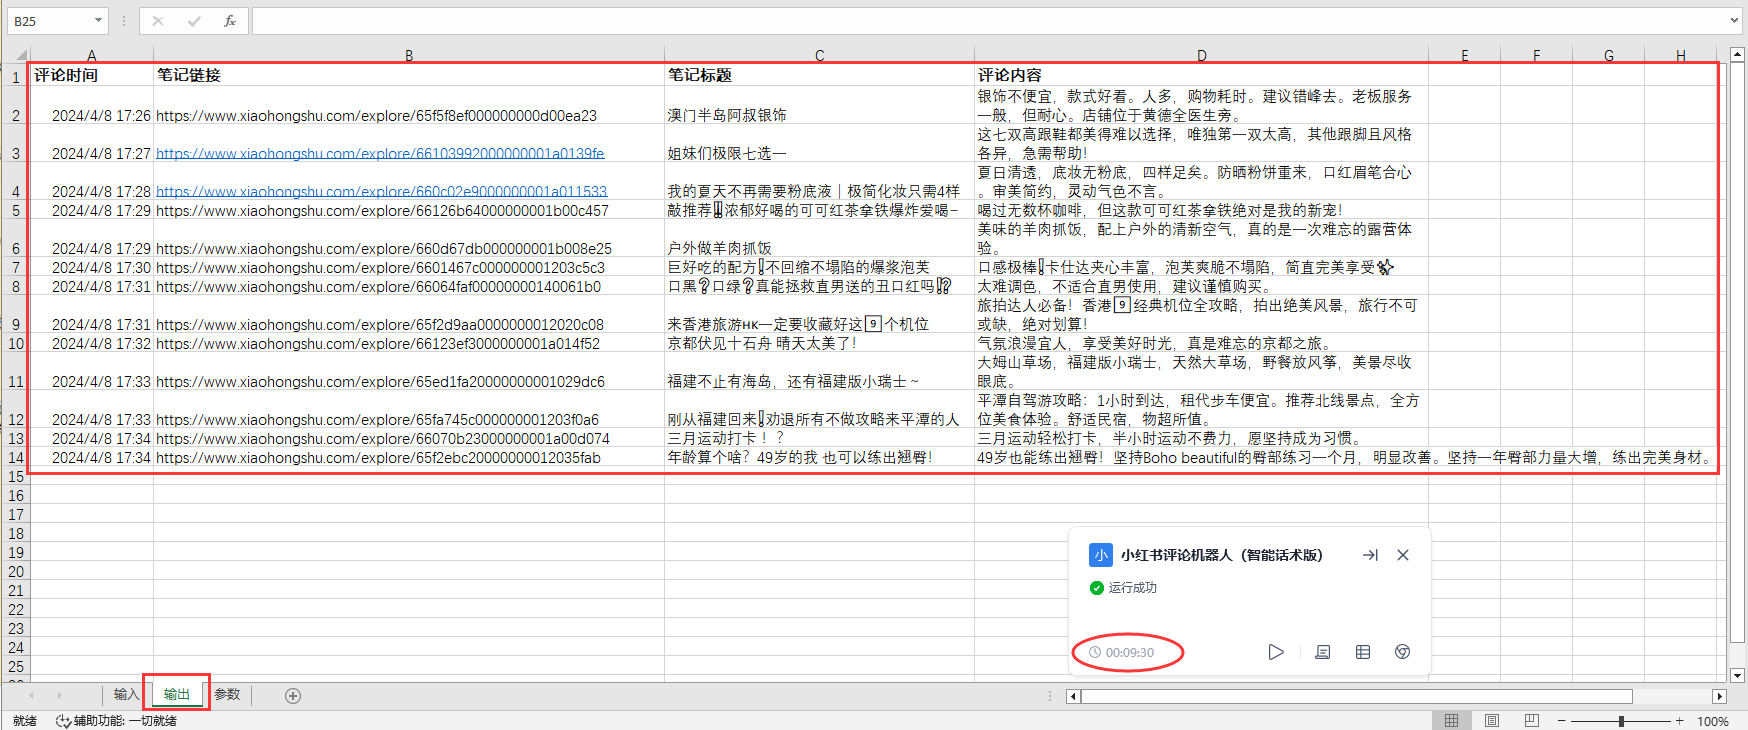Click inside the formula bar input
This screenshot has height=730, width=1748.
(x=990, y=21)
